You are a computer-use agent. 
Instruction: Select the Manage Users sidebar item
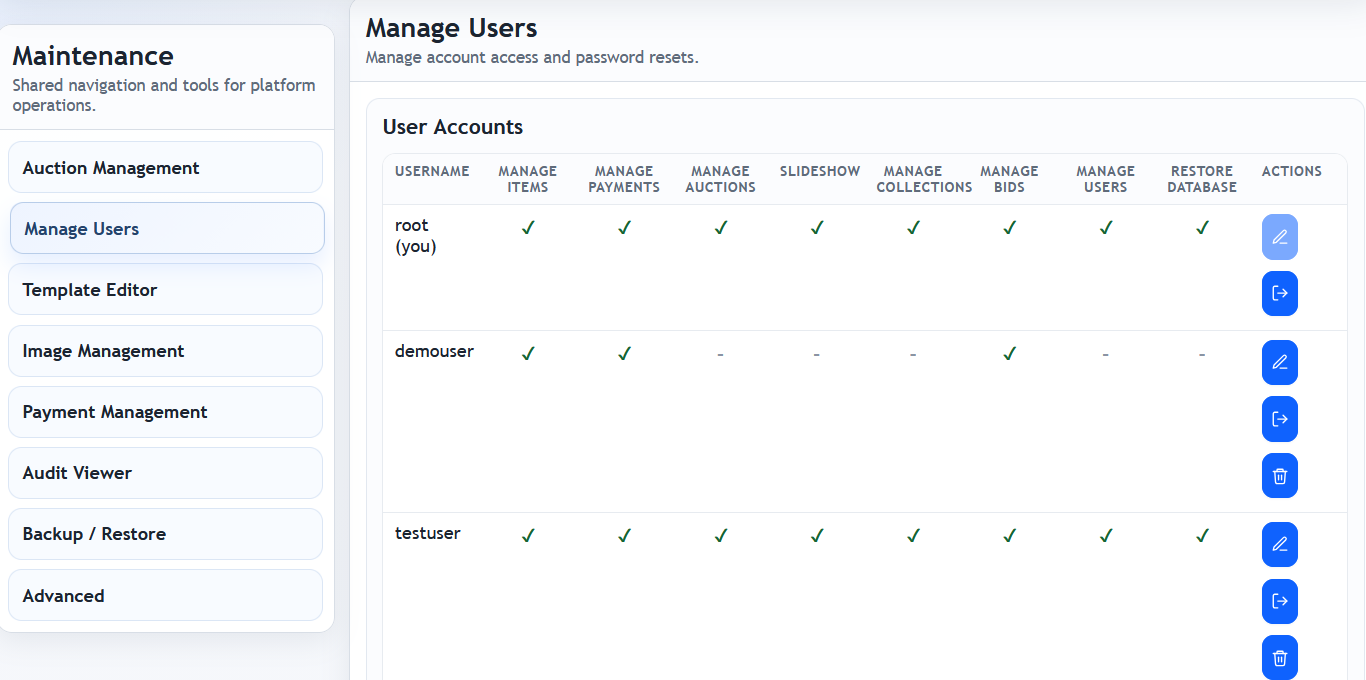167,228
